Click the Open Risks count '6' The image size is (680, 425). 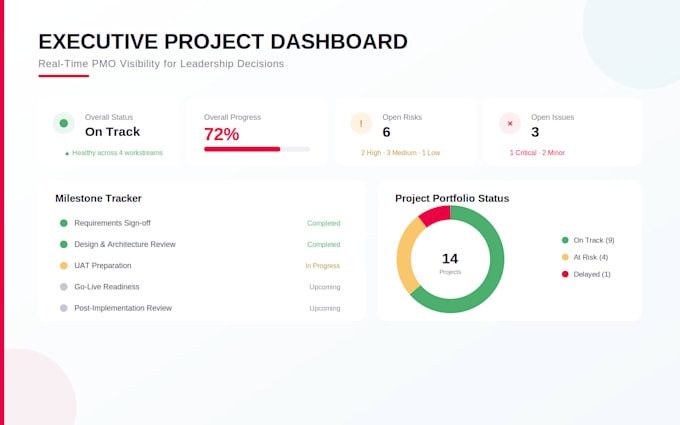click(386, 132)
